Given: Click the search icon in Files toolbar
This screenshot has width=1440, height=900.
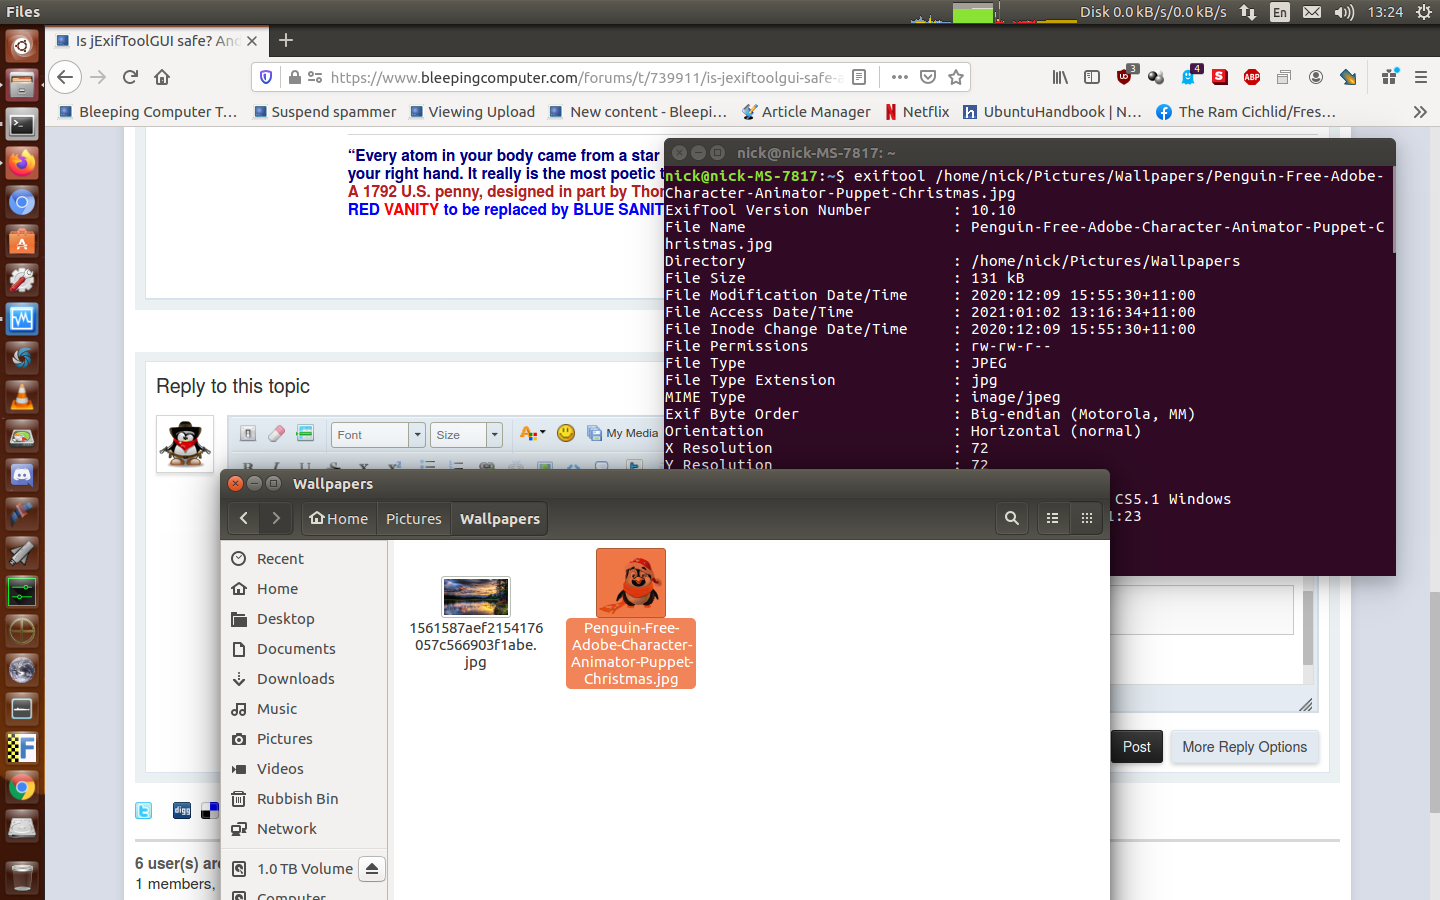Looking at the screenshot, I should tap(1011, 518).
